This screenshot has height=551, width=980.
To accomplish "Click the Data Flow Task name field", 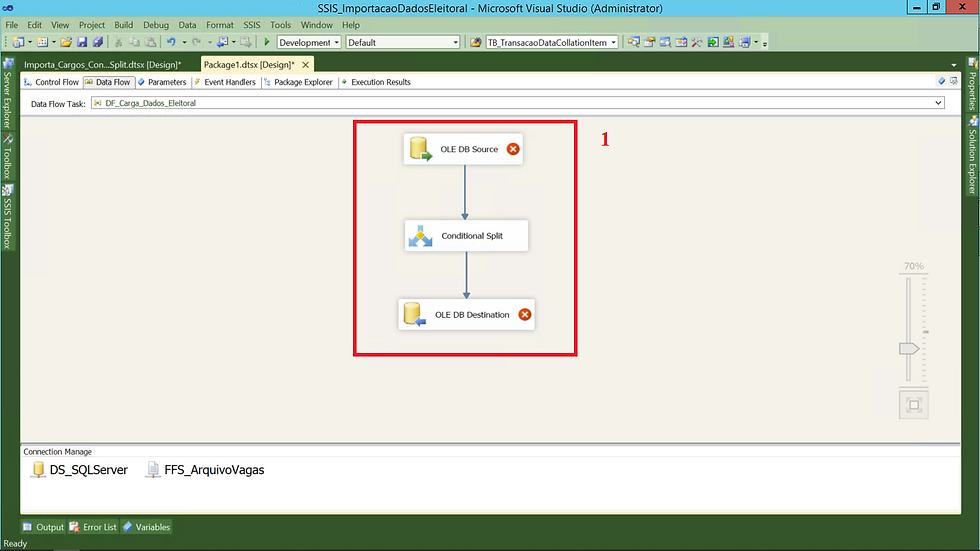I will coord(518,103).
